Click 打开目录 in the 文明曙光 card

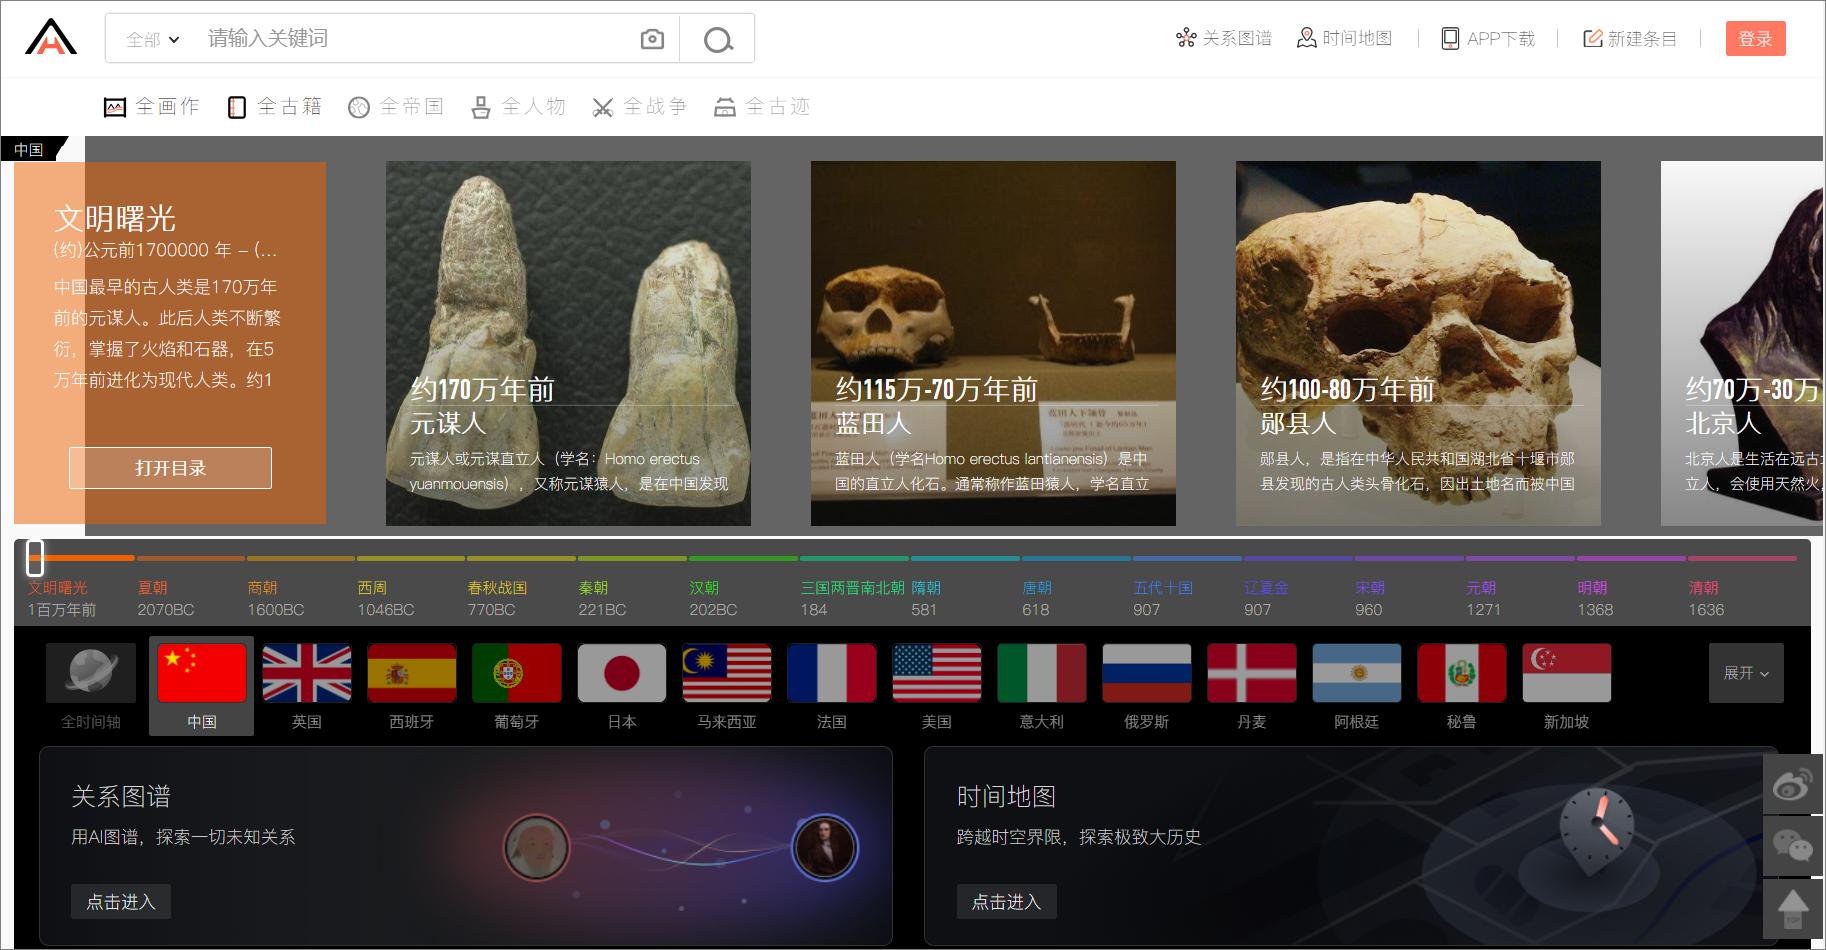pos(169,467)
